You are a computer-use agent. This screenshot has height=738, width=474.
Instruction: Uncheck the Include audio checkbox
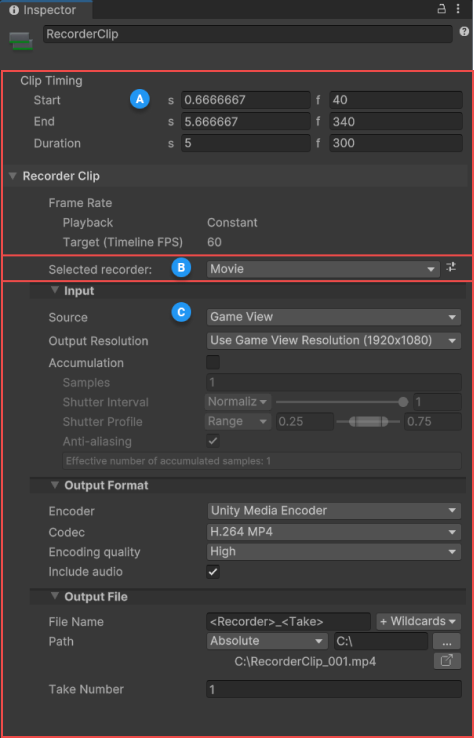coord(213,572)
